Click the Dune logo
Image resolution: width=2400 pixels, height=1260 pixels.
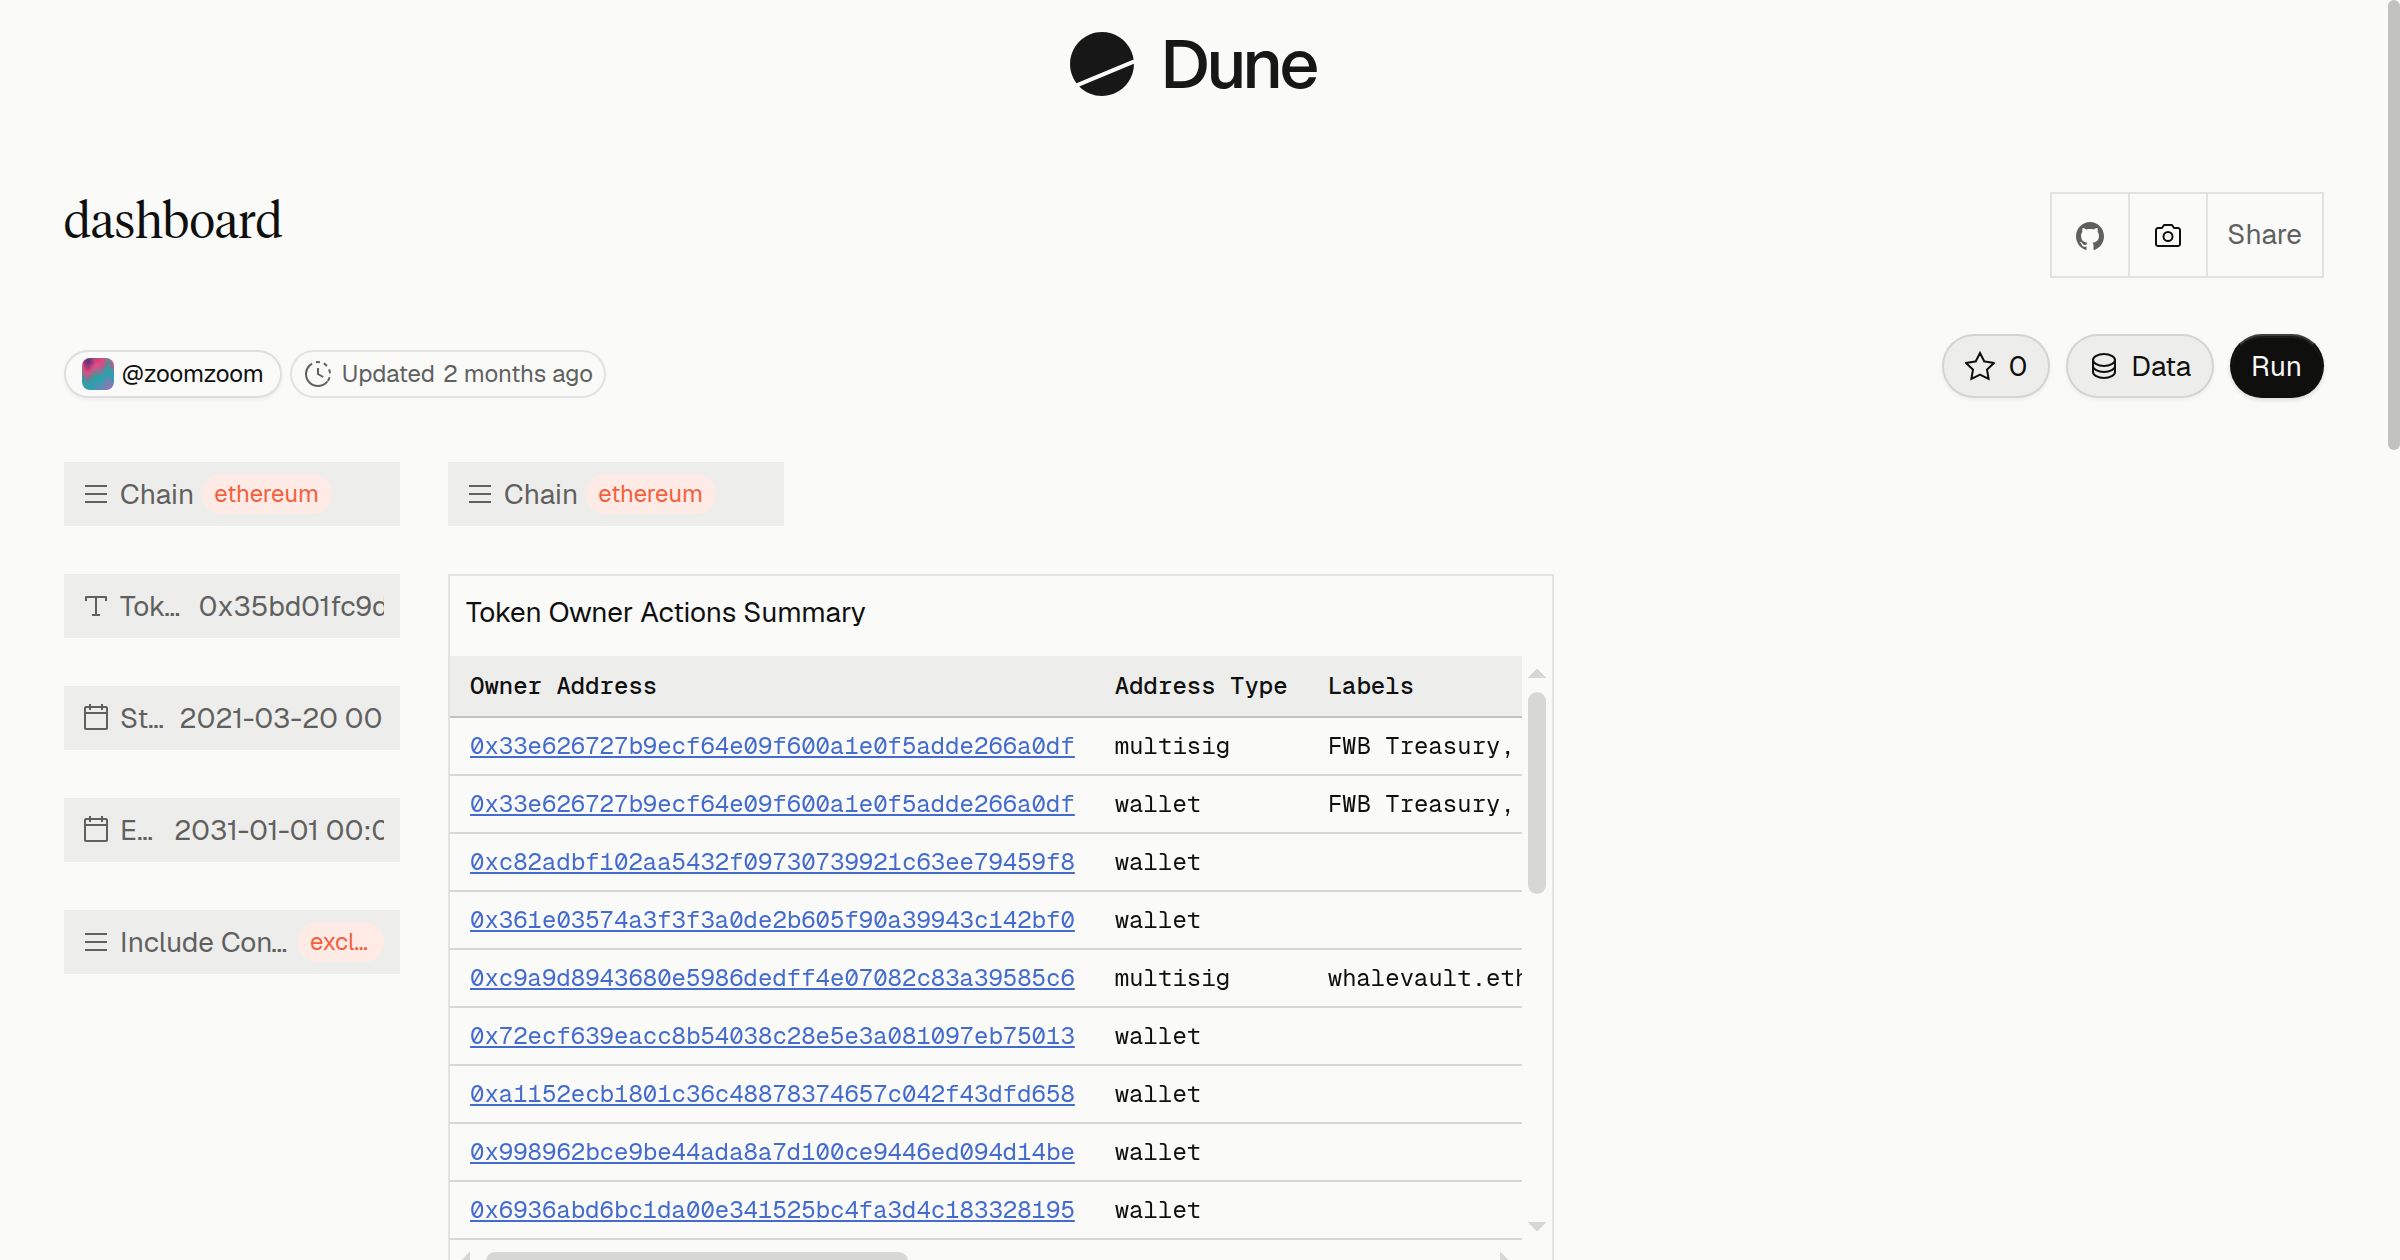1193,65
